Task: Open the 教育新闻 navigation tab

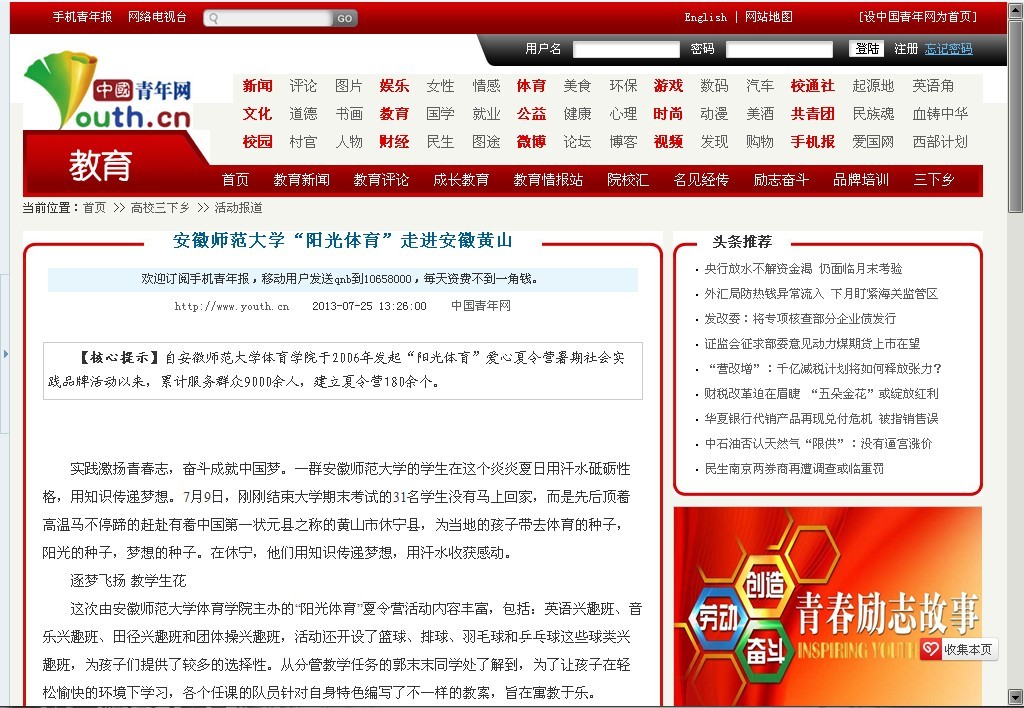Action: tap(301, 180)
